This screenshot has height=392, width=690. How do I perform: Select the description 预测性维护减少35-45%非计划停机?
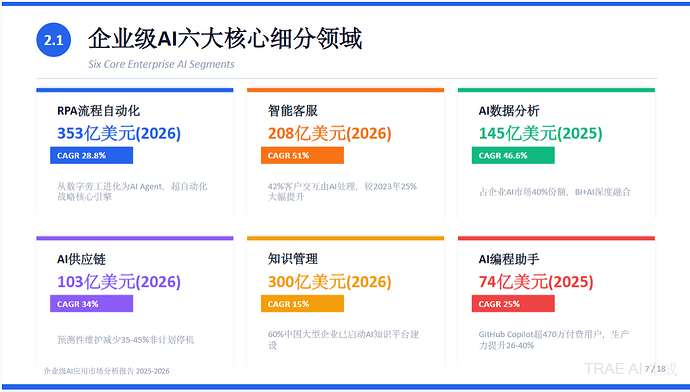[126, 340]
